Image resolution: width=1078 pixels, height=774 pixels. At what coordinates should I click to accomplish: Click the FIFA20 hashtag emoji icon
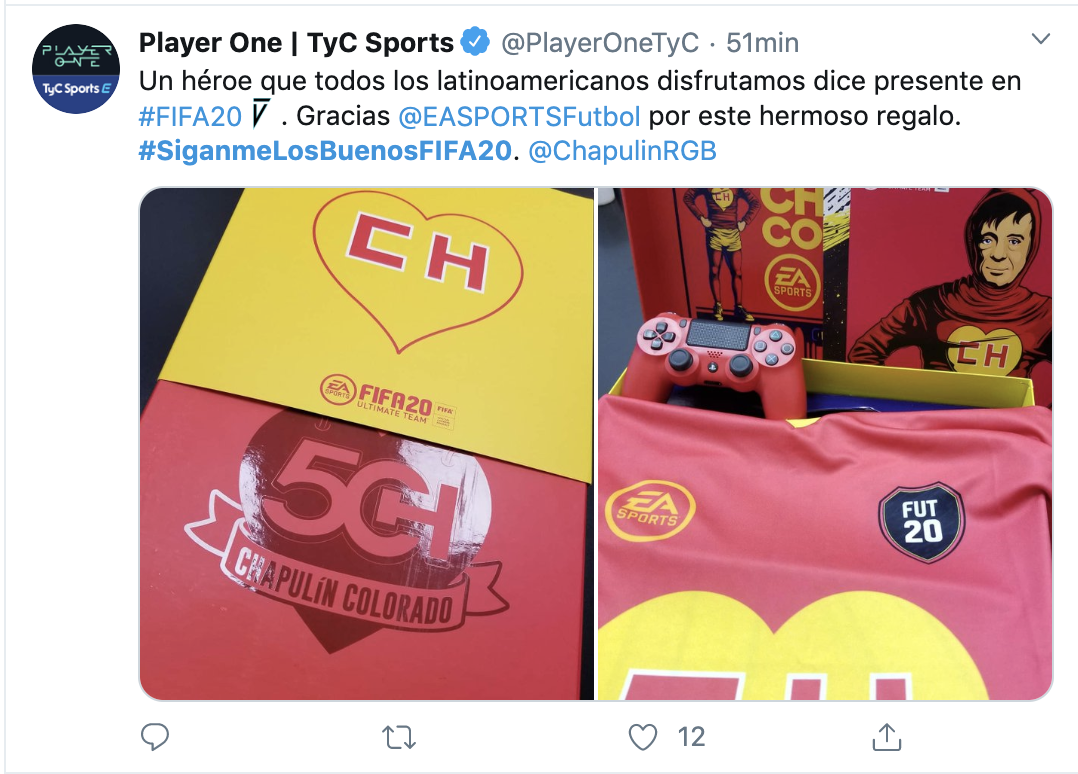tap(259, 115)
